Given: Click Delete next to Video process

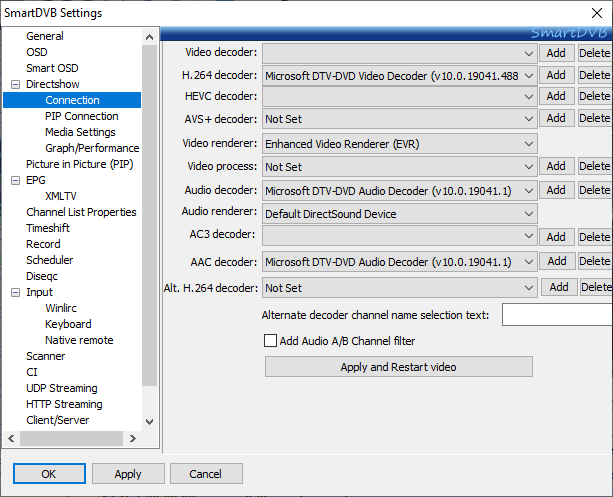Looking at the screenshot, I should (x=595, y=166).
